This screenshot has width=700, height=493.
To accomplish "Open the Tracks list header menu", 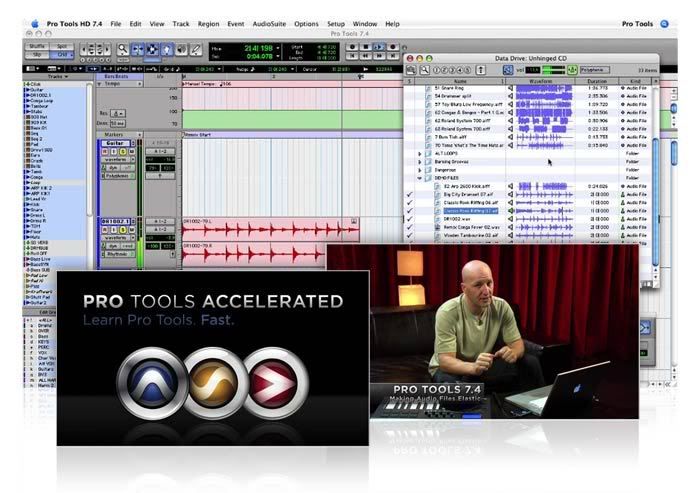I will pos(58,77).
